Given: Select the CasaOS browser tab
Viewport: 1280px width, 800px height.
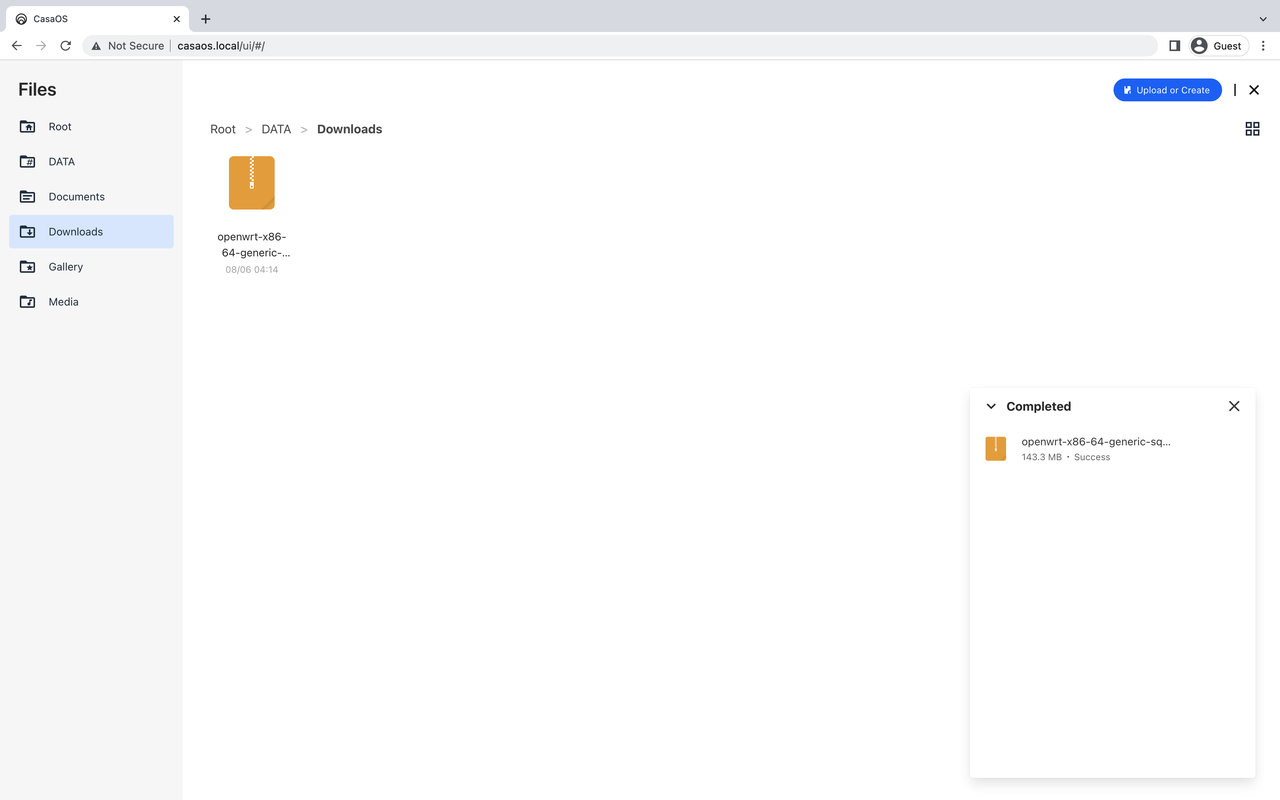Looking at the screenshot, I should coord(95,19).
